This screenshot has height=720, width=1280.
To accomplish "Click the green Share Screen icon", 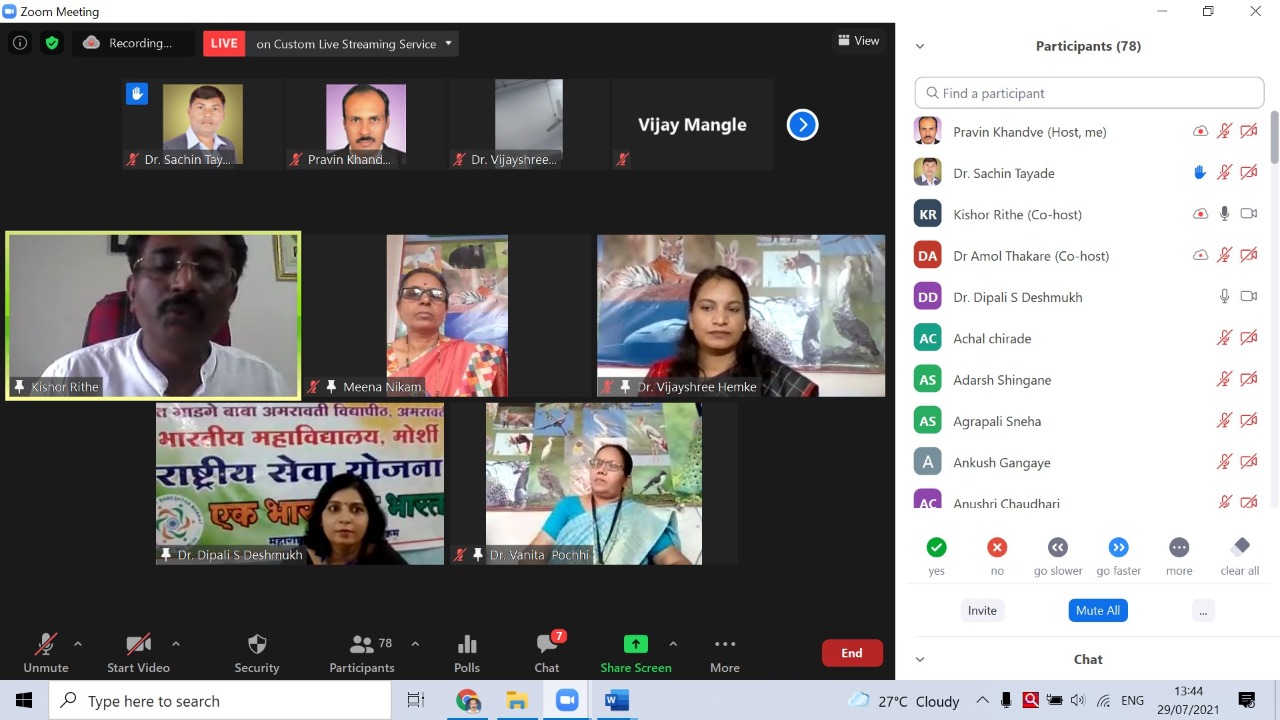I will [x=635, y=644].
